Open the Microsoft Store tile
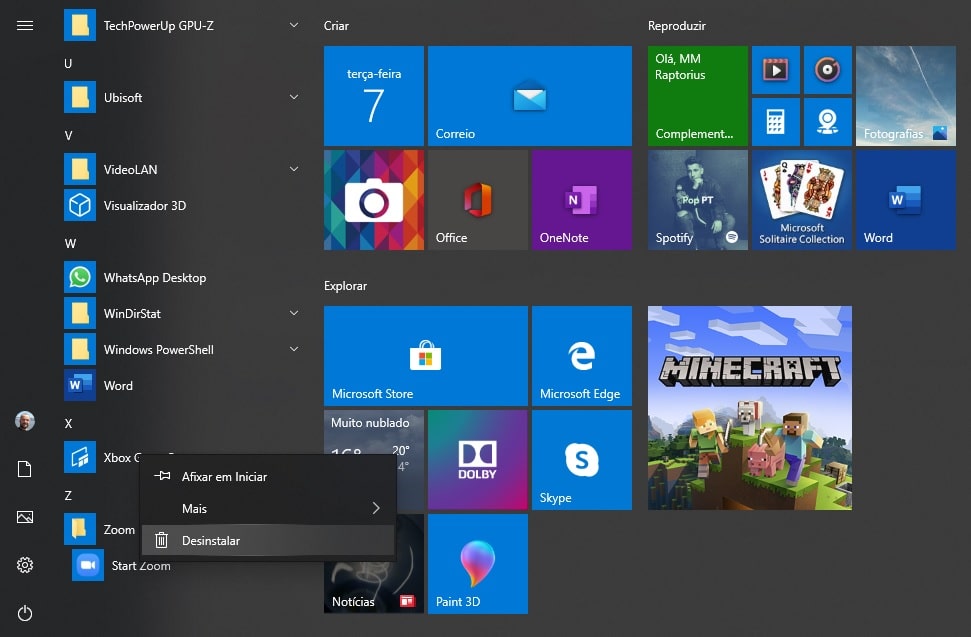 [426, 356]
